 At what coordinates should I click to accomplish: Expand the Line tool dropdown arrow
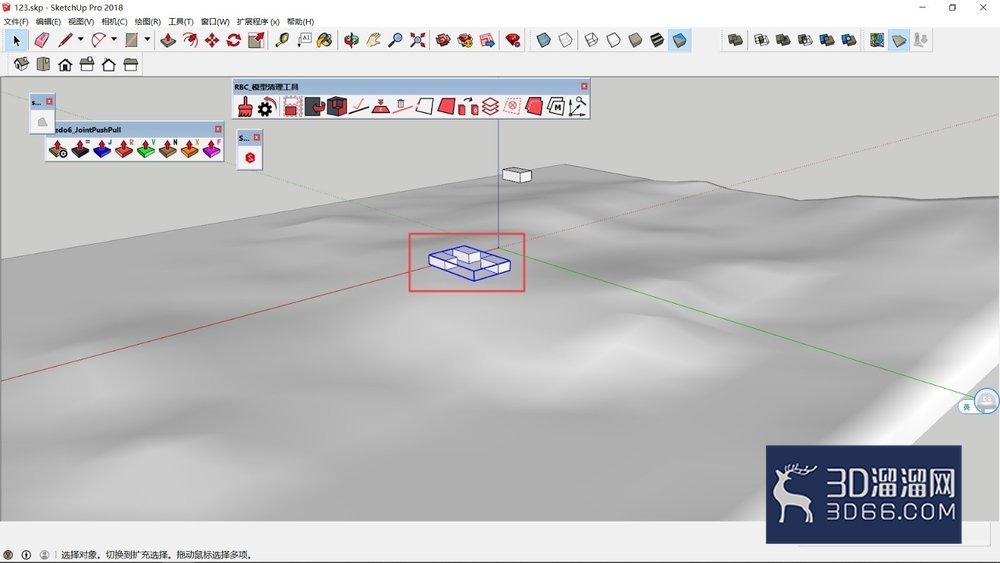coord(80,40)
